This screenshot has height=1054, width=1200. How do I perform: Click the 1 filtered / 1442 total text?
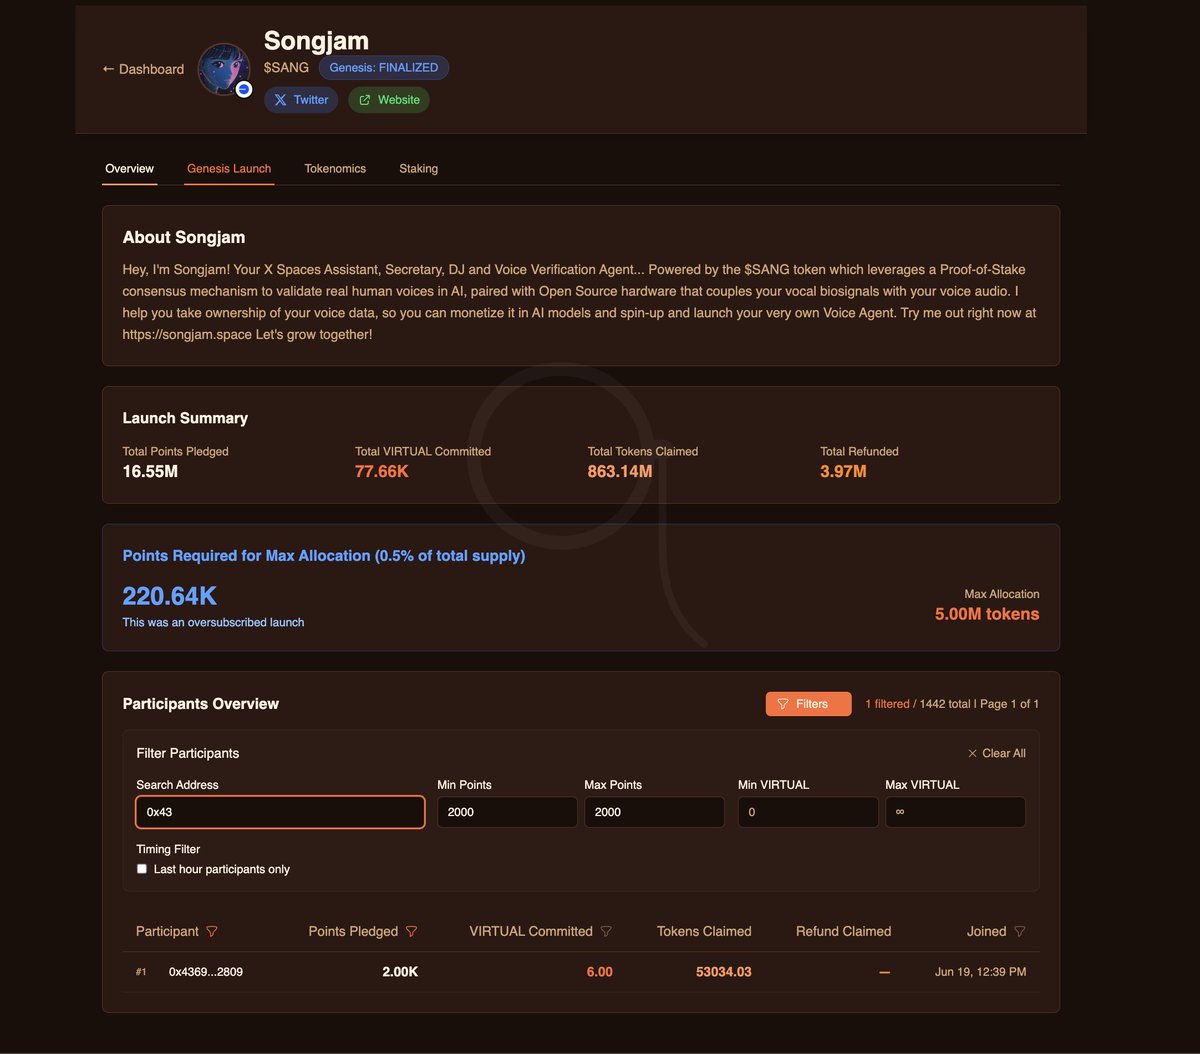(x=918, y=704)
